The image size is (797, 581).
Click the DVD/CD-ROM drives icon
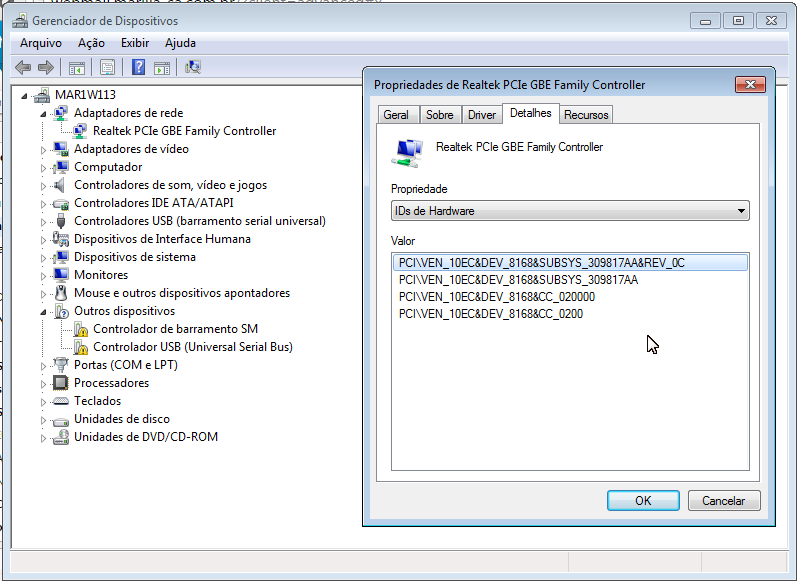[x=61, y=437]
